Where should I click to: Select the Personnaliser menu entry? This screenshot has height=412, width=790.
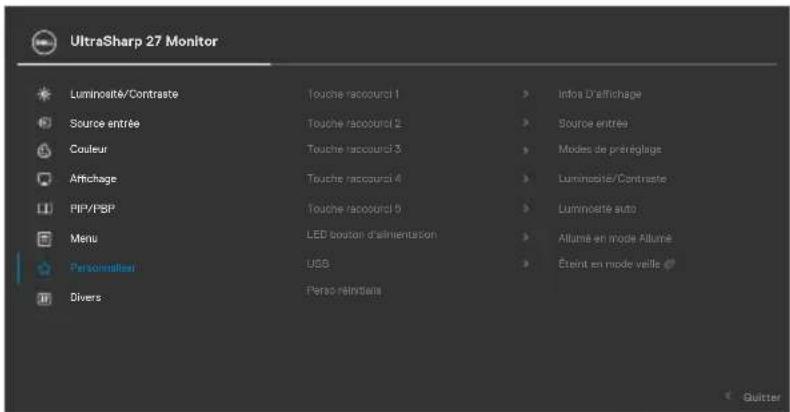[102, 267]
